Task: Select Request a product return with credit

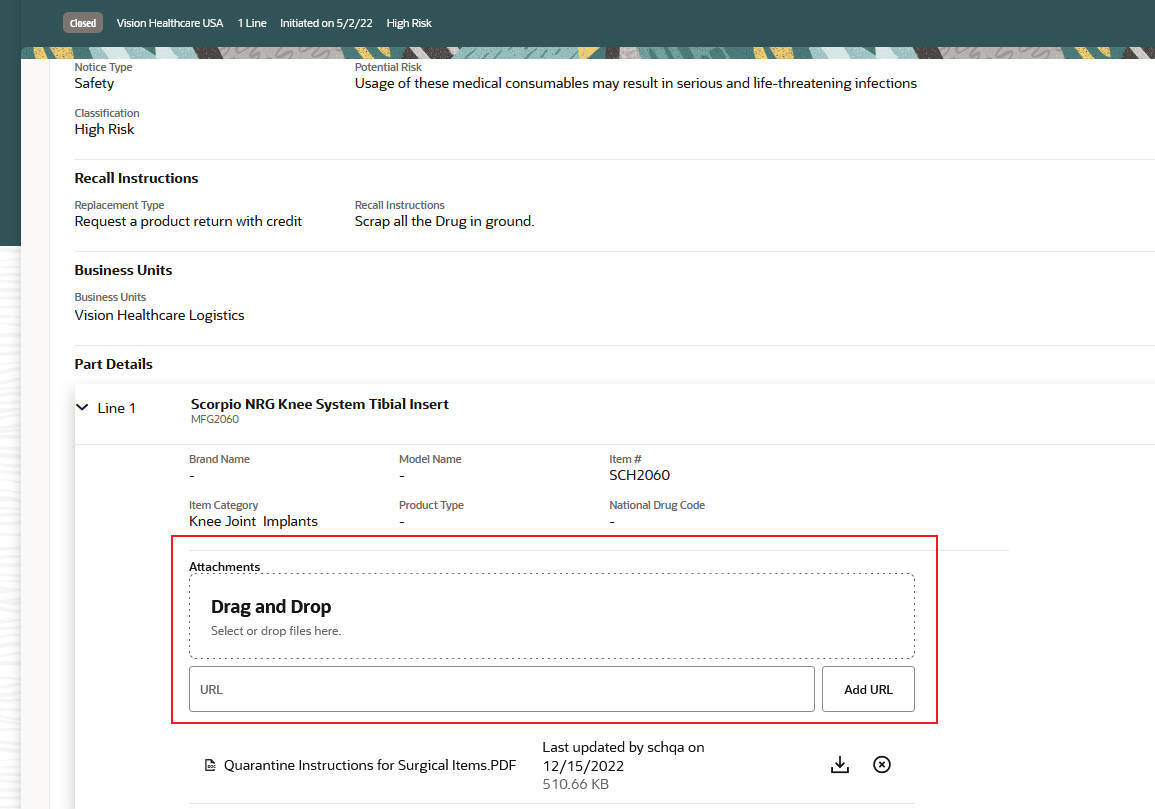Action: tap(188, 221)
